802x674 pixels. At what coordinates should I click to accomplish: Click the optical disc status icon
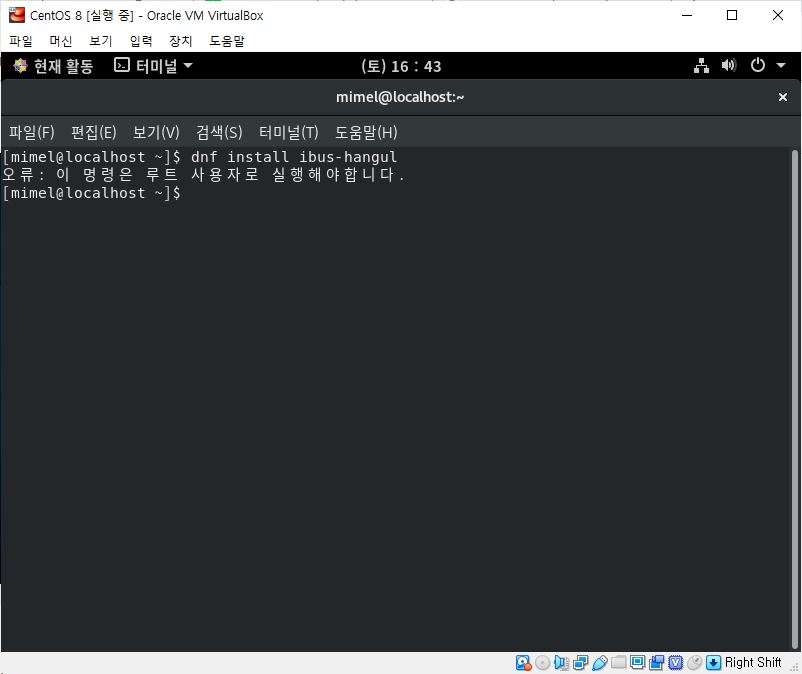[542, 663]
